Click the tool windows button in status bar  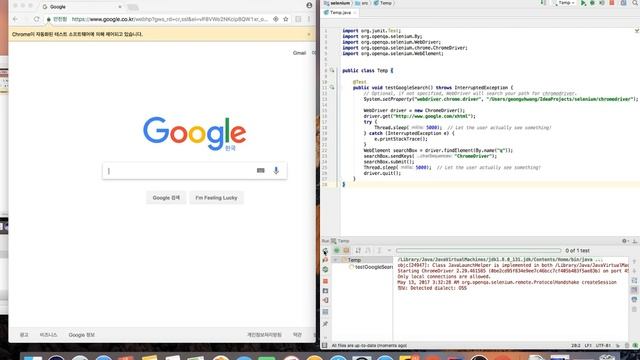324,345
